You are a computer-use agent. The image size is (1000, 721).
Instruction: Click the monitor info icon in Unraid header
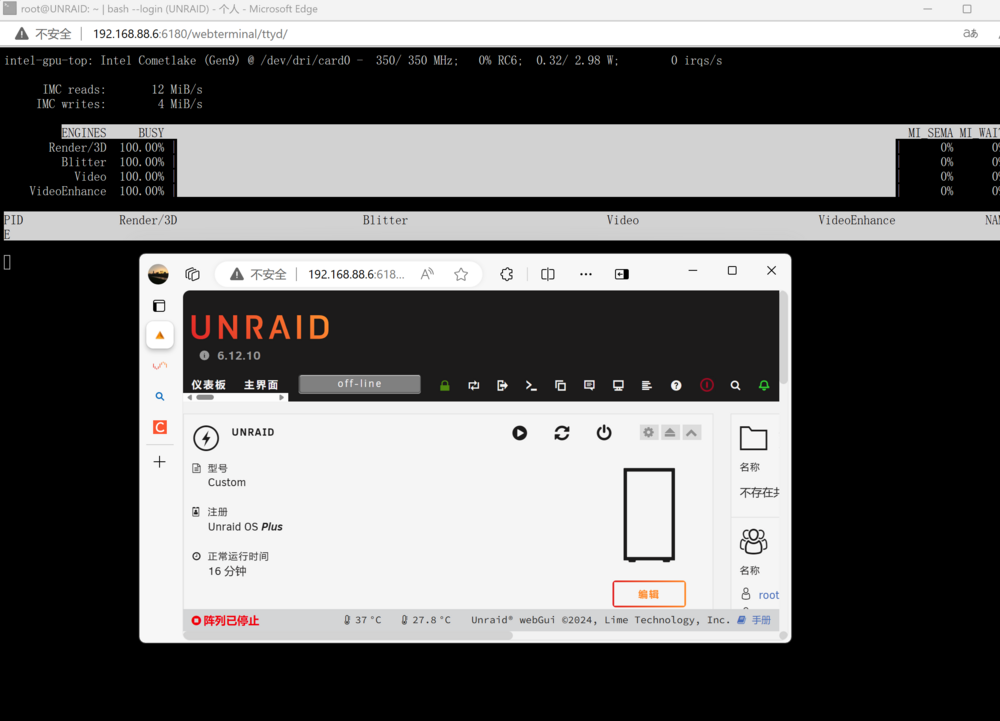(618, 385)
